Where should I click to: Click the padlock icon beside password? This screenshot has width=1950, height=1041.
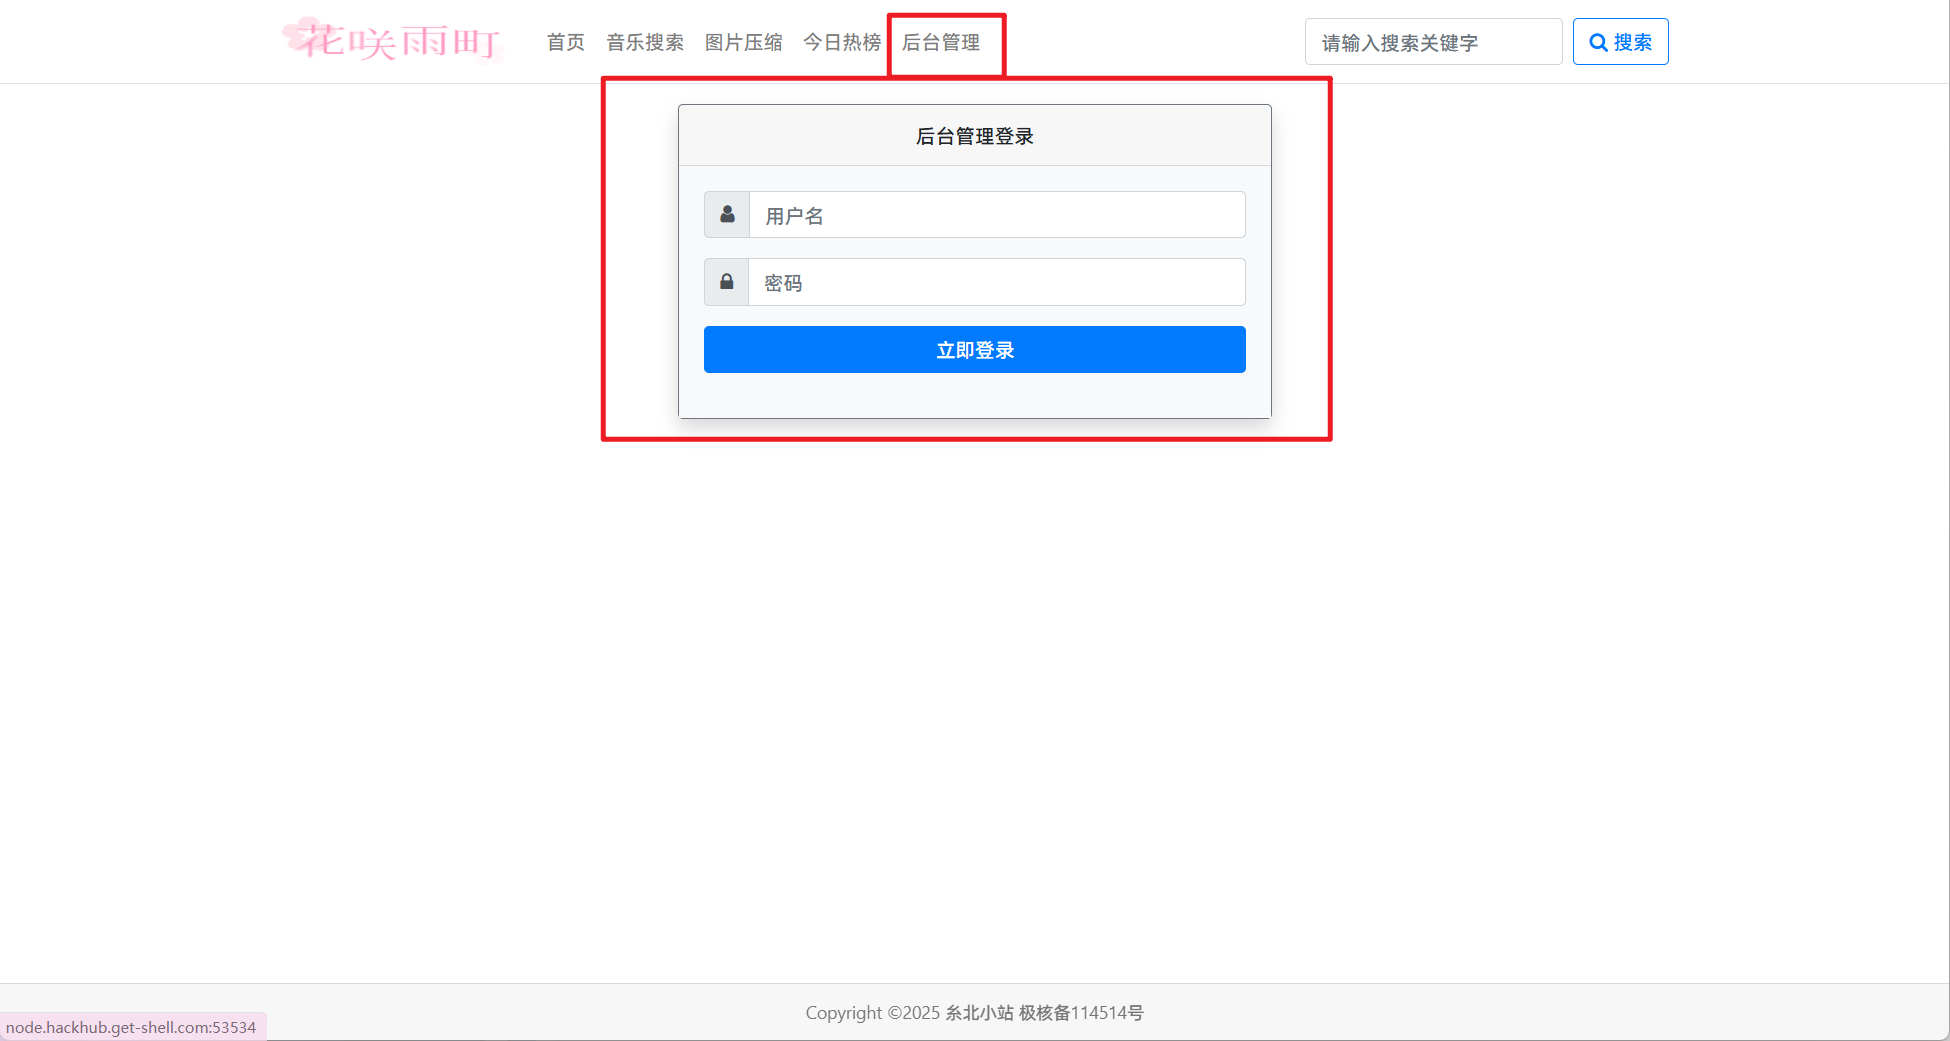[727, 282]
